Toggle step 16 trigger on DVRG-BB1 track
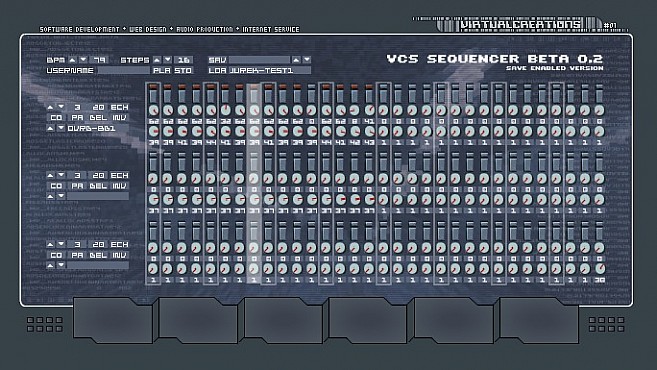657x370 pixels. (369, 86)
